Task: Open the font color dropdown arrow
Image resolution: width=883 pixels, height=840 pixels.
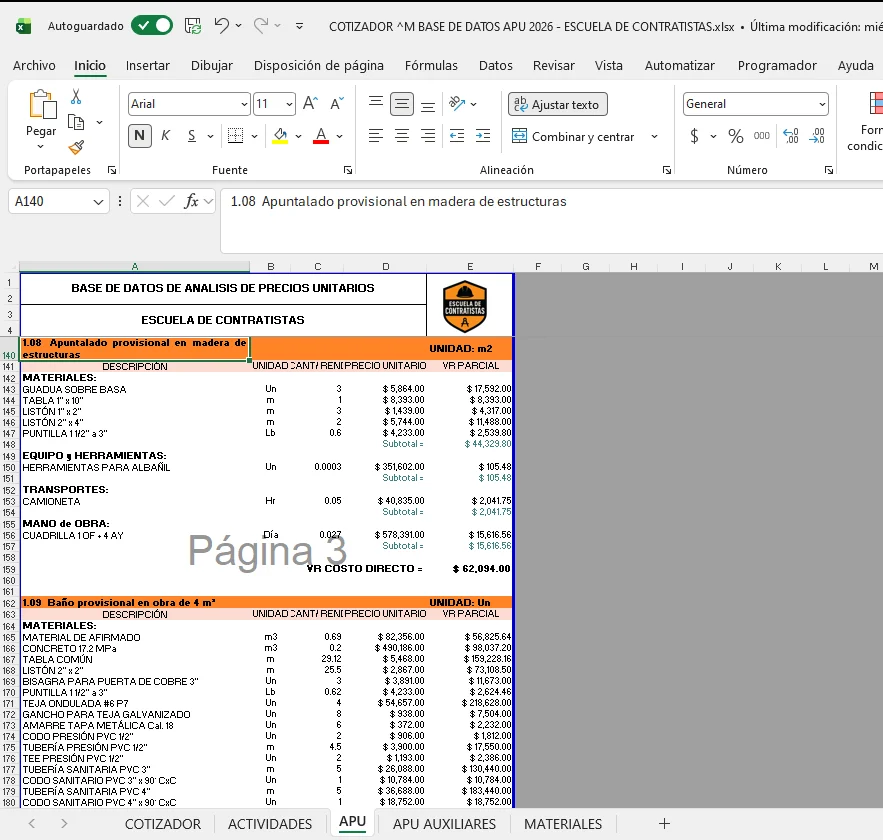Action: click(340, 136)
